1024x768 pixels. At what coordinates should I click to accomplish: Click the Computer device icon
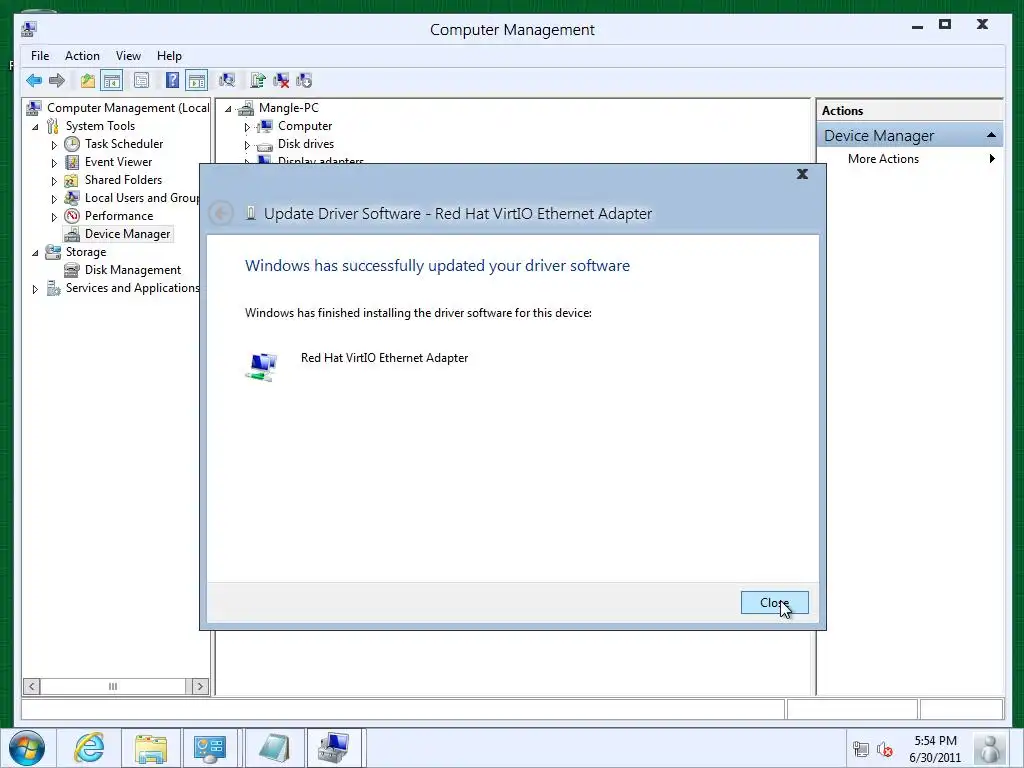click(x=264, y=126)
